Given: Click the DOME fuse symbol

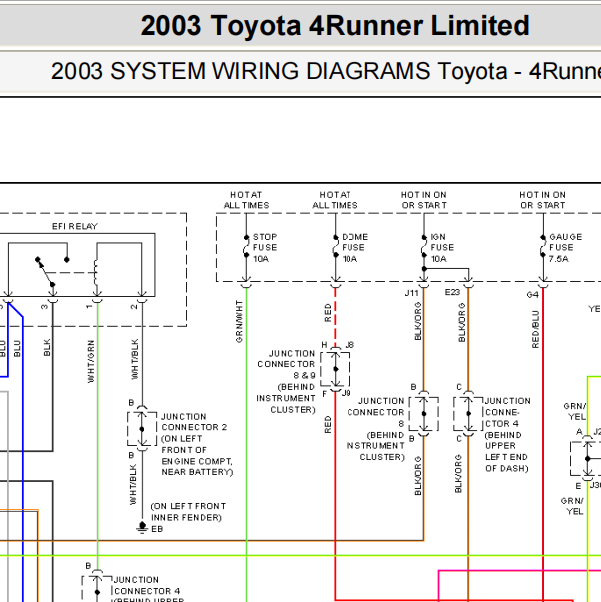Looking at the screenshot, I should pyautogui.click(x=335, y=246).
